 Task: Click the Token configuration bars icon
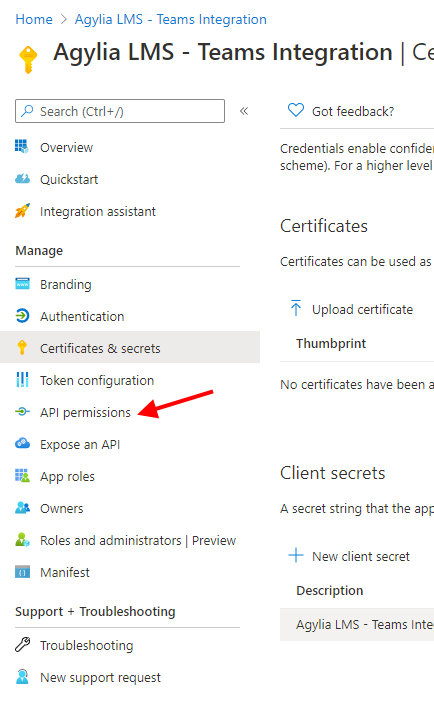[22, 380]
